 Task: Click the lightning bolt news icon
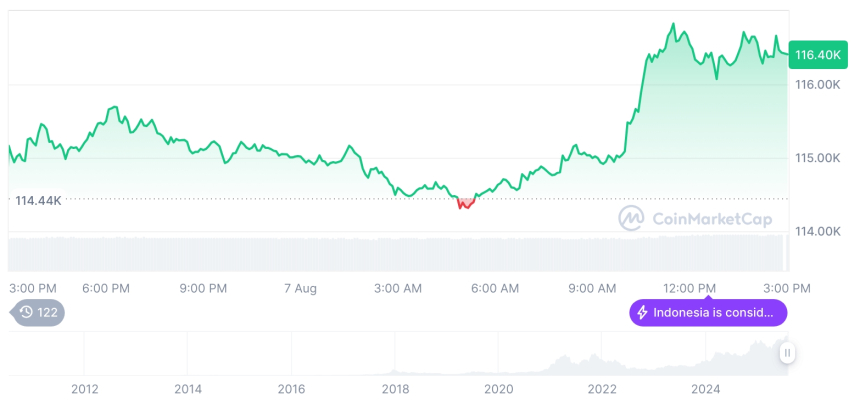point(642,313)
